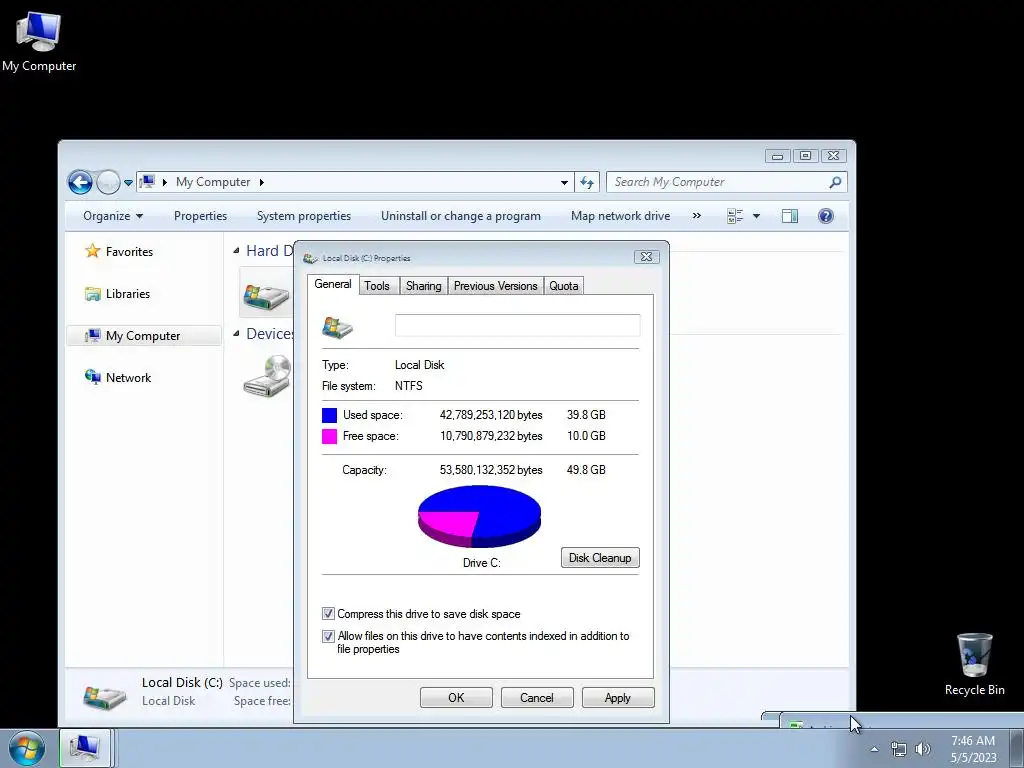The height and width of the screenshot is (768, 1024).
Task: Switch to the Tools tab
Action: click(377, 286)
